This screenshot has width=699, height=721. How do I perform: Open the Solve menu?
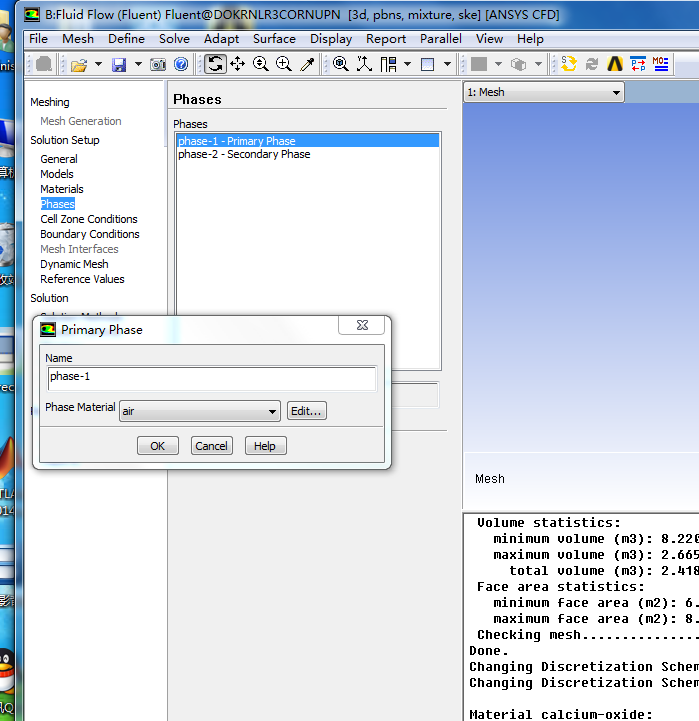[174, 39]
